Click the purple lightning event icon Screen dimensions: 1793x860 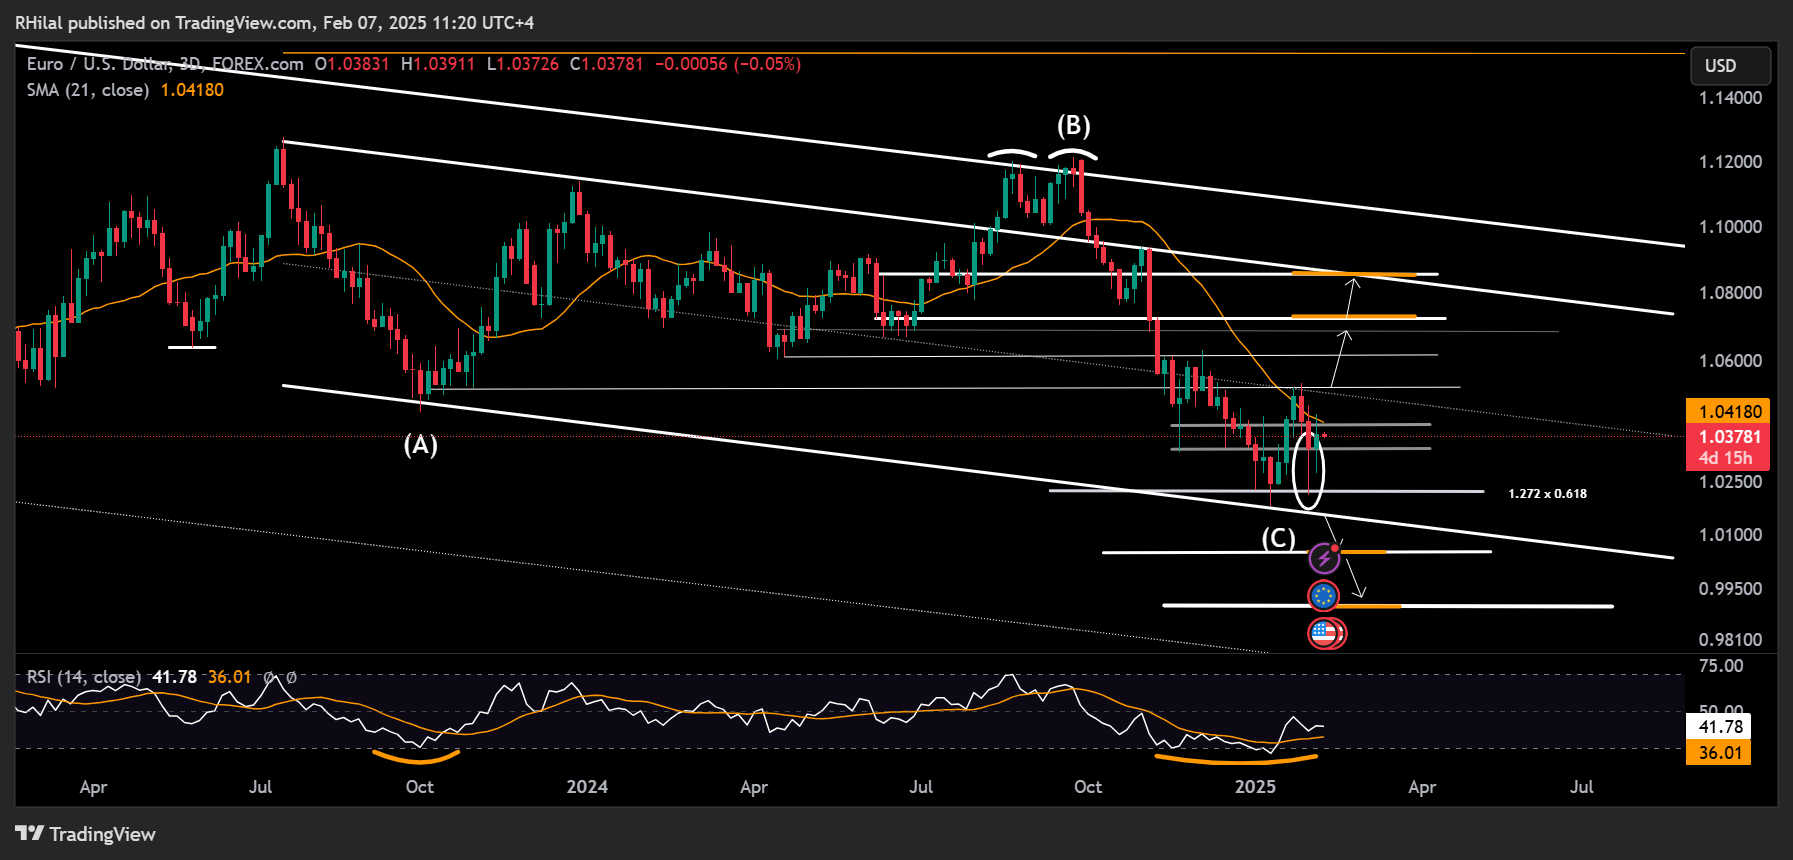[x=1324, y=557]
